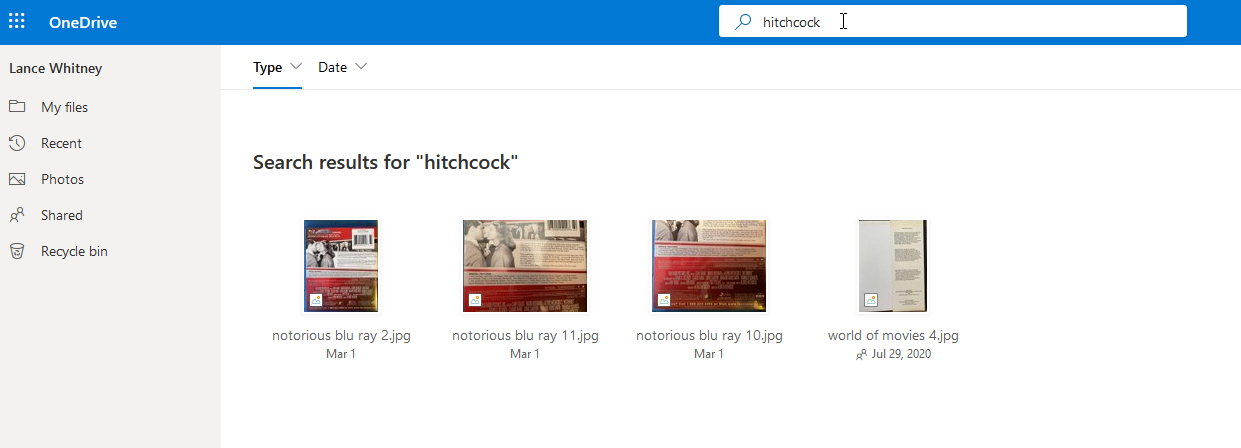This screenshot has width=1241, height=448.
Task: Expand the Type filter dropdown
Action: coord(277,67)
